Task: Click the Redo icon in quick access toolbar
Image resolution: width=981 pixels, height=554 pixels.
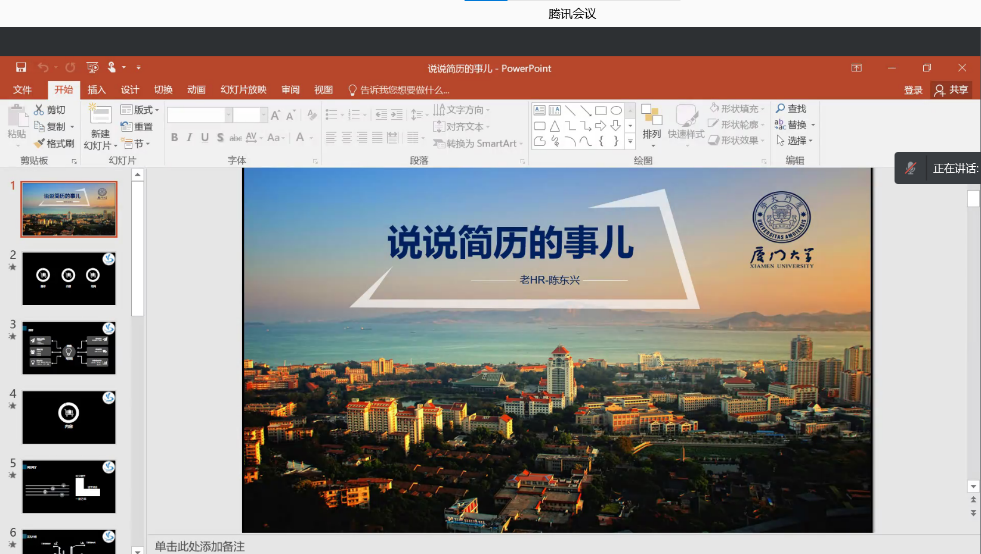Action: tap(70, 67)
